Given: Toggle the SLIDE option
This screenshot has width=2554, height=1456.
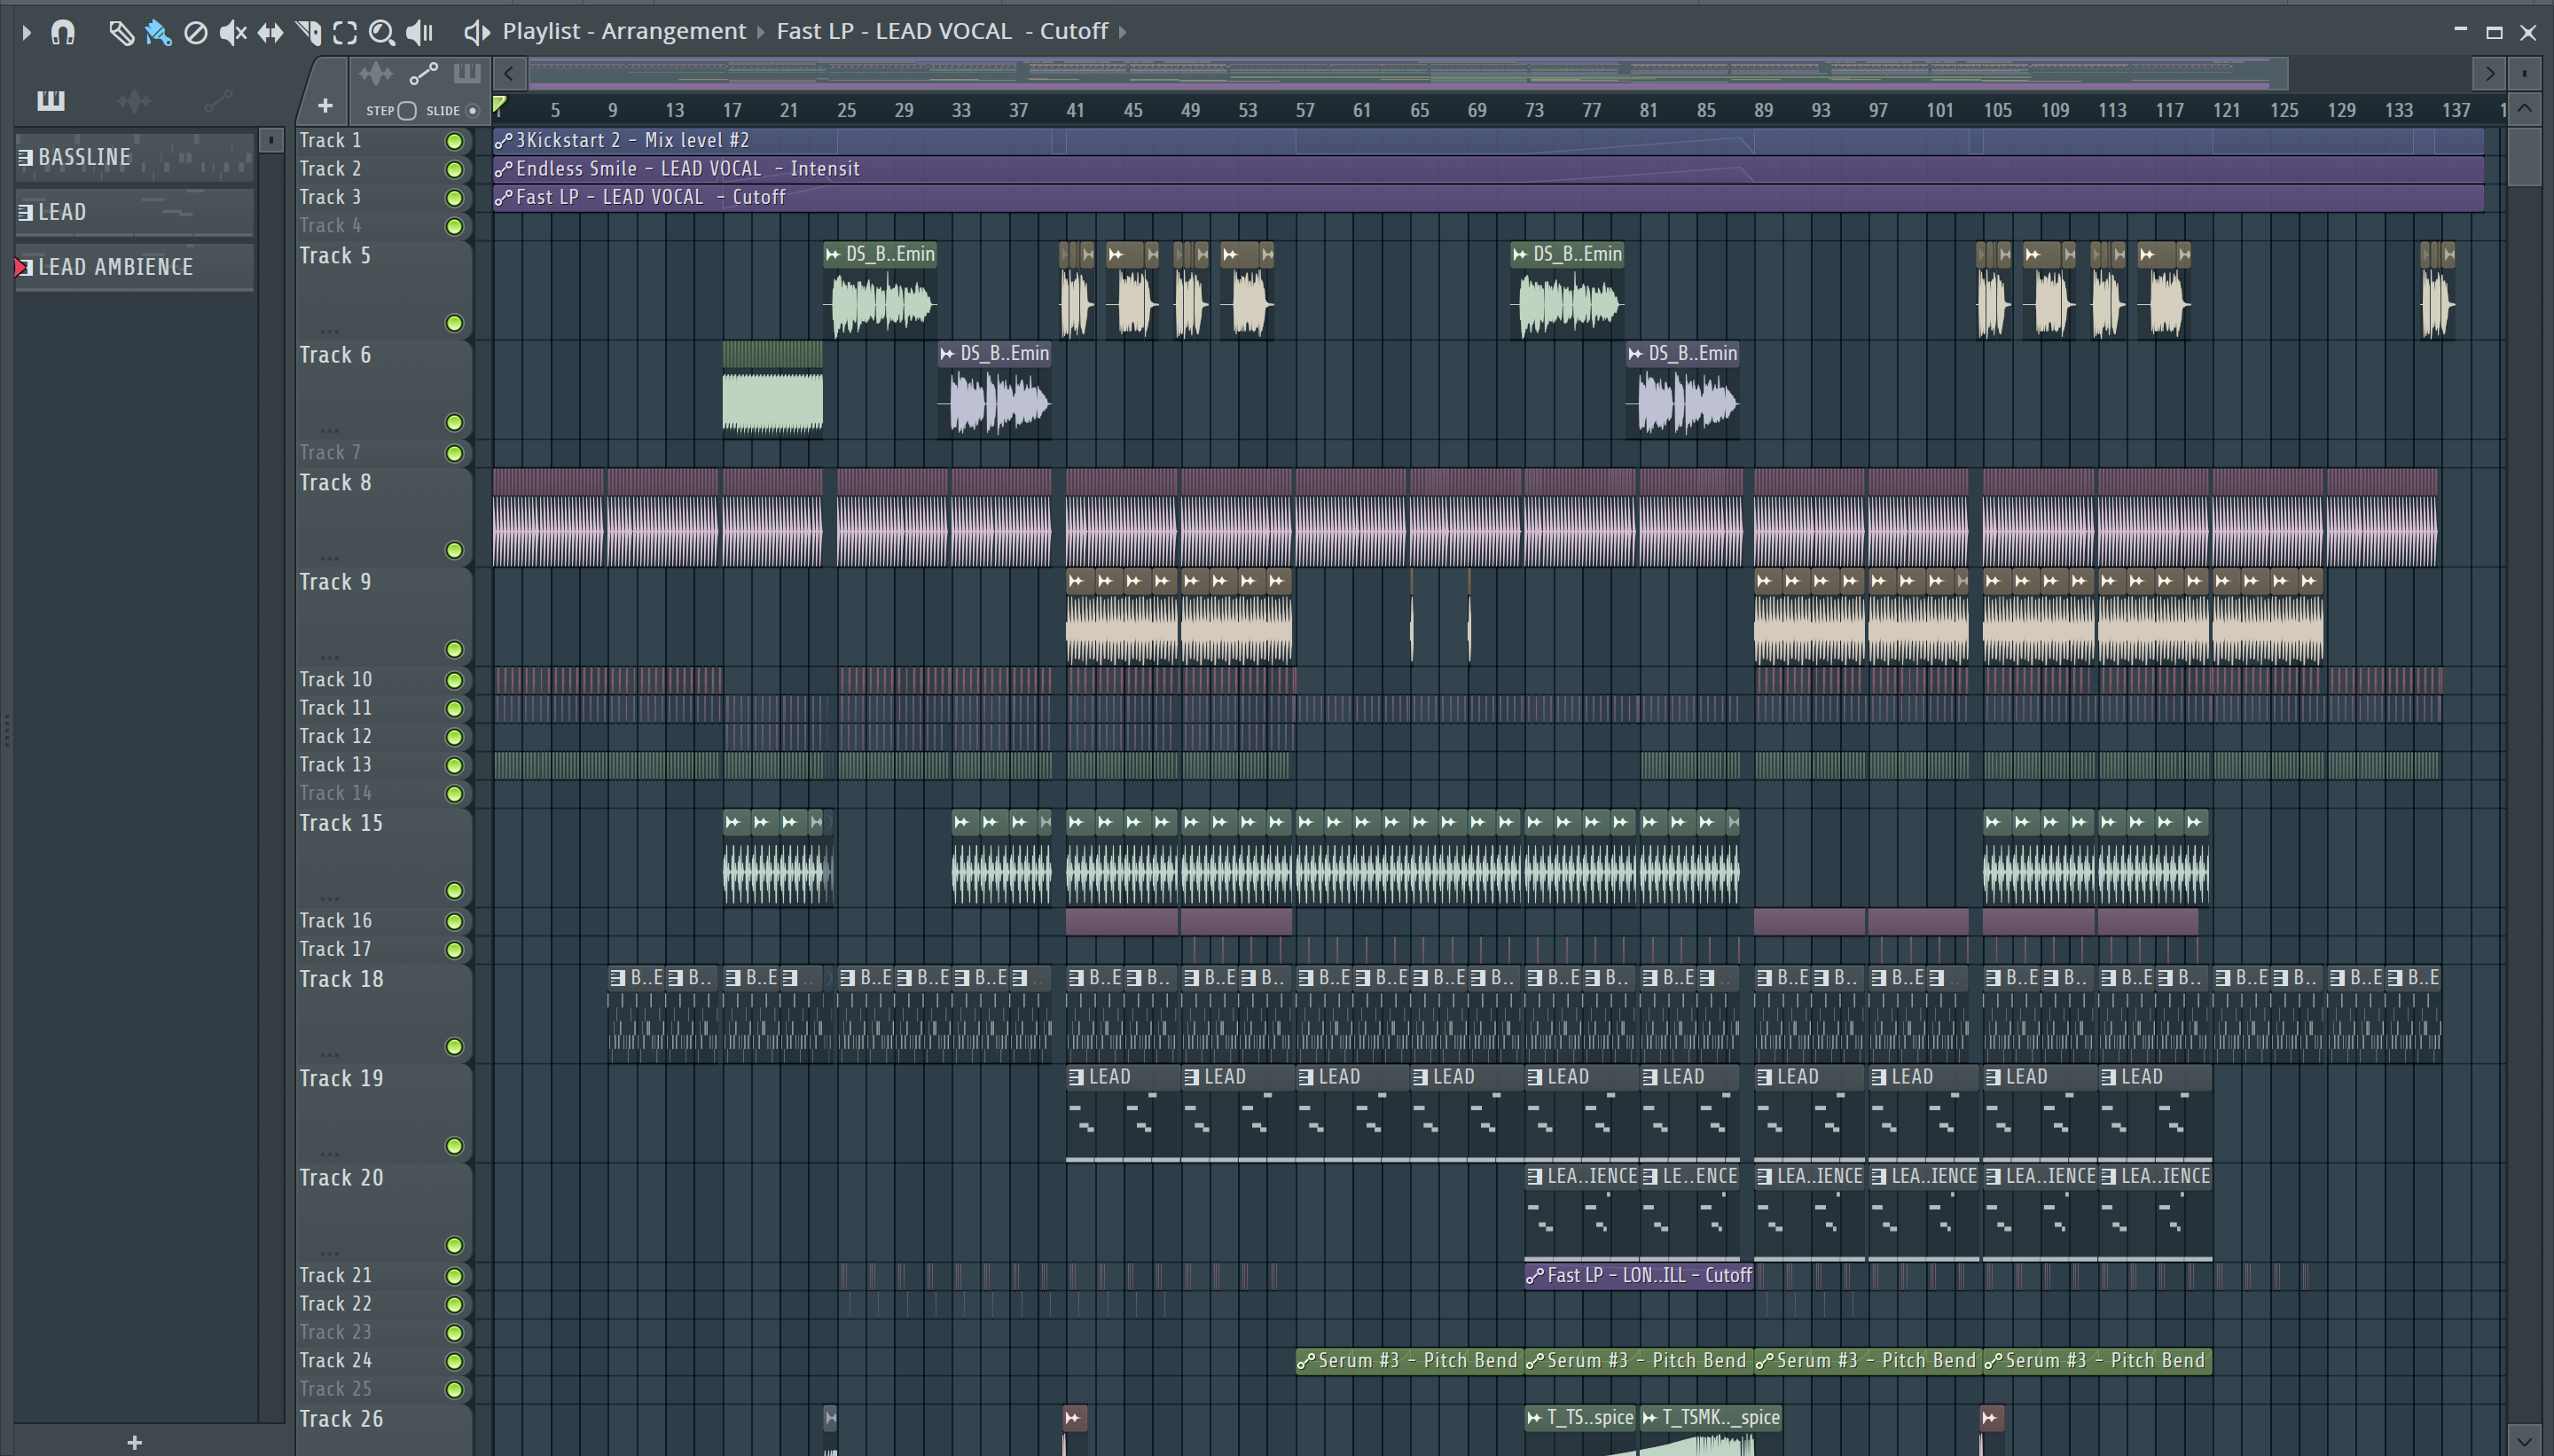Looking at the screenshot, I should tap(473, 110).
